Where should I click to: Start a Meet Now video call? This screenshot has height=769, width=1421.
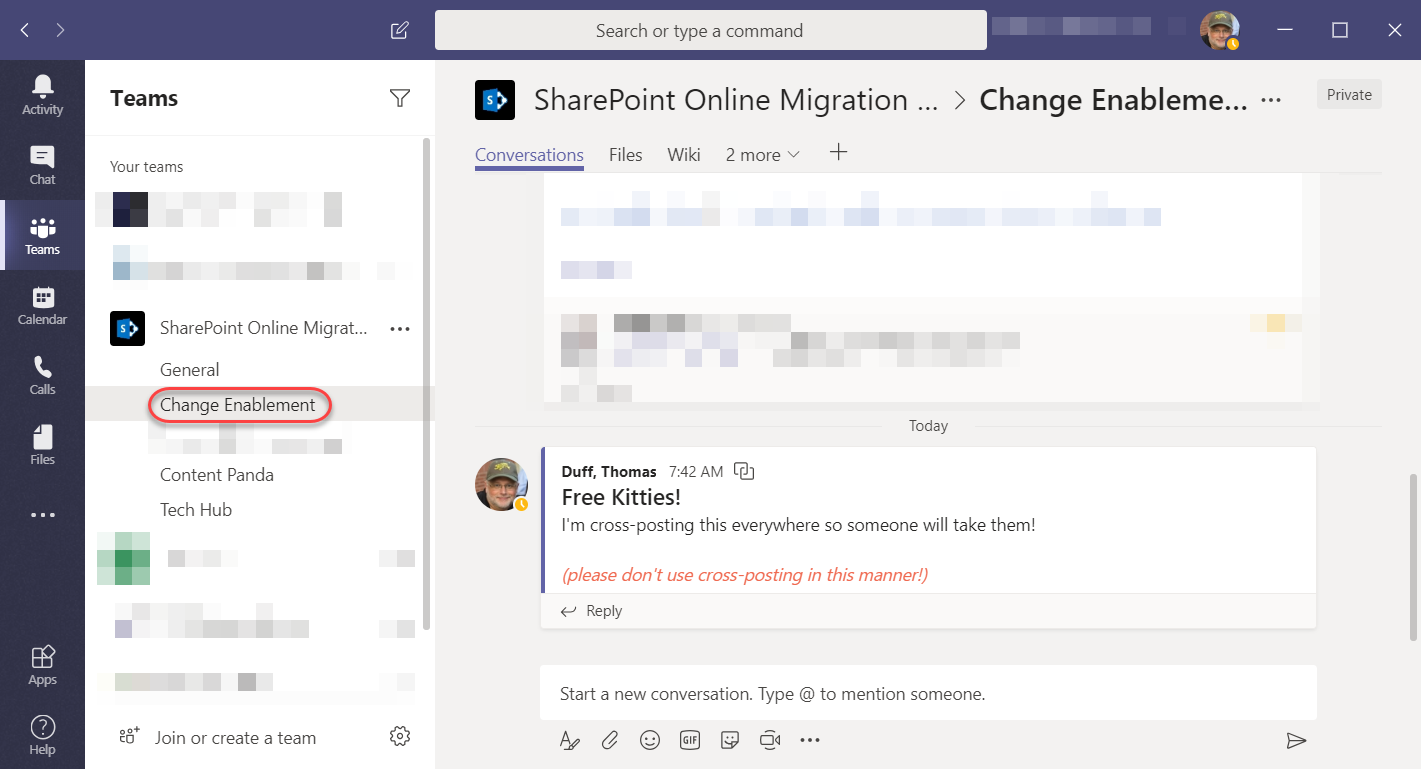[x=769, y=740]
